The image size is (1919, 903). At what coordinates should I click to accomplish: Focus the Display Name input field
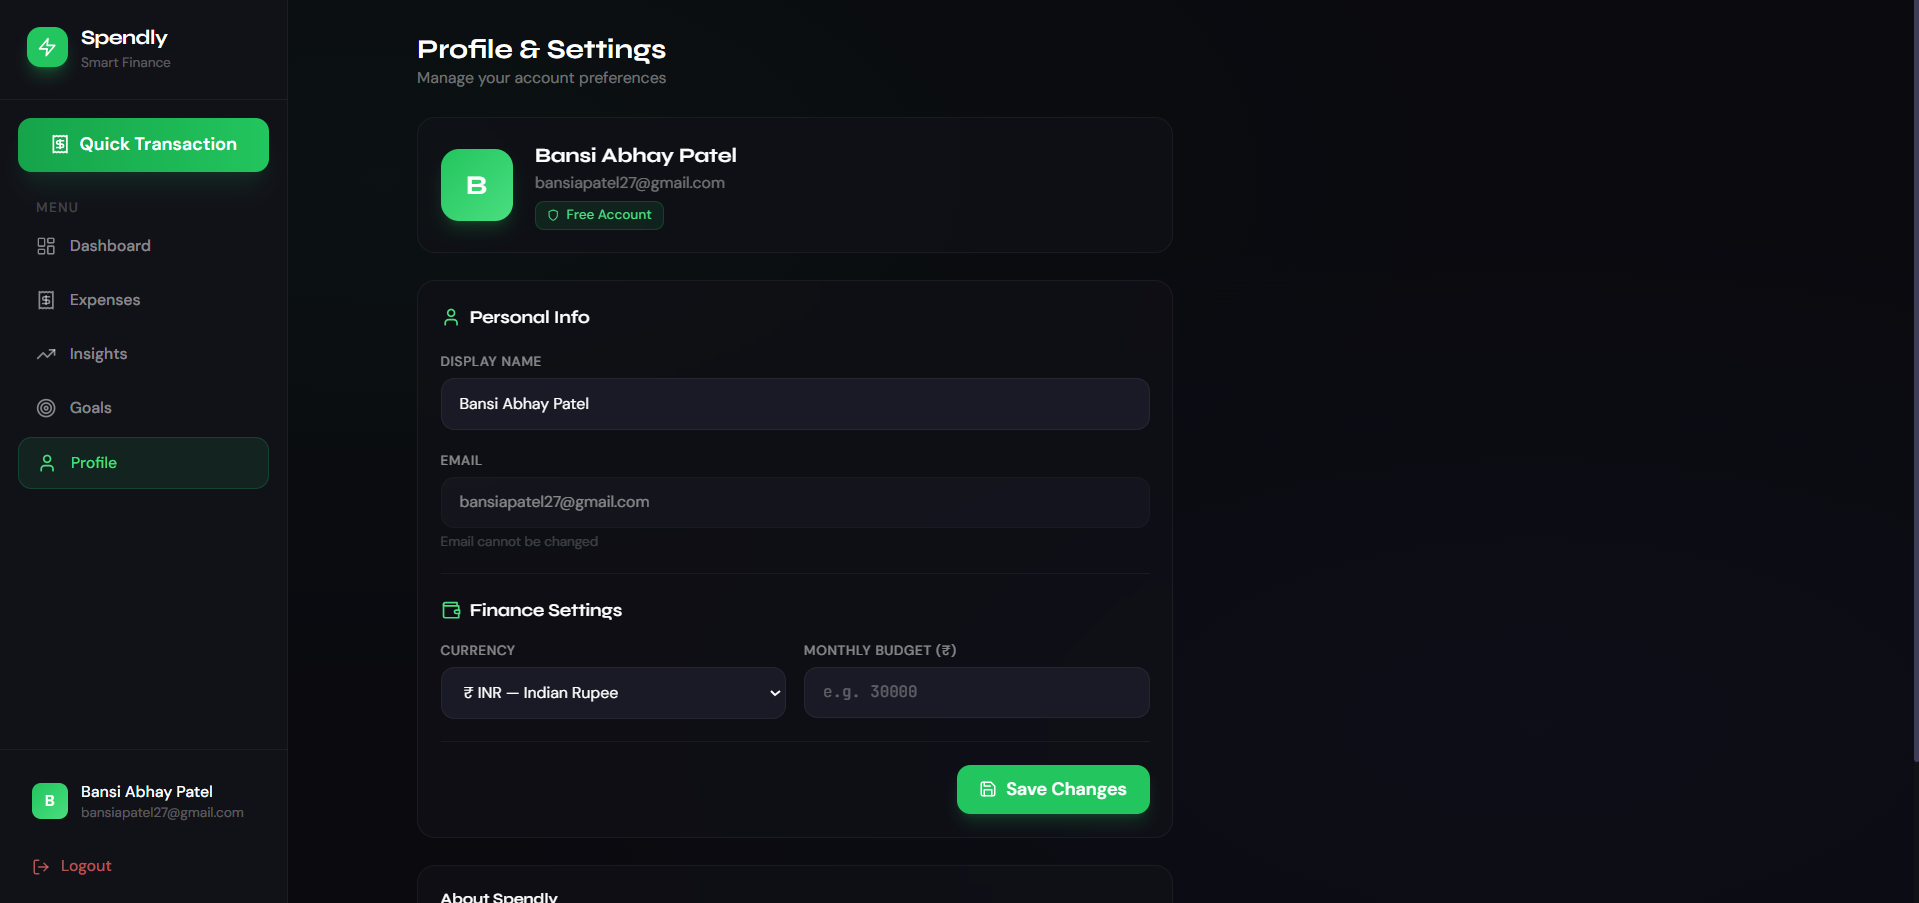pos(794,404)
